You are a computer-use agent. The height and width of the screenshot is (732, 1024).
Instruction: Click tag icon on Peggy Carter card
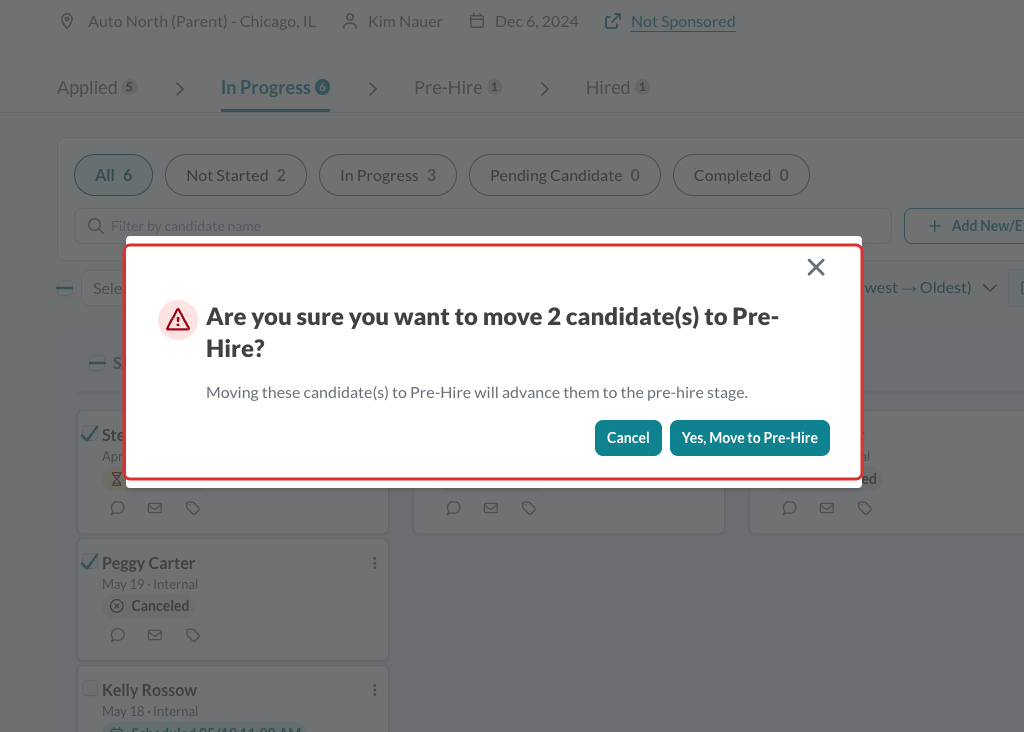coord(193,635)
